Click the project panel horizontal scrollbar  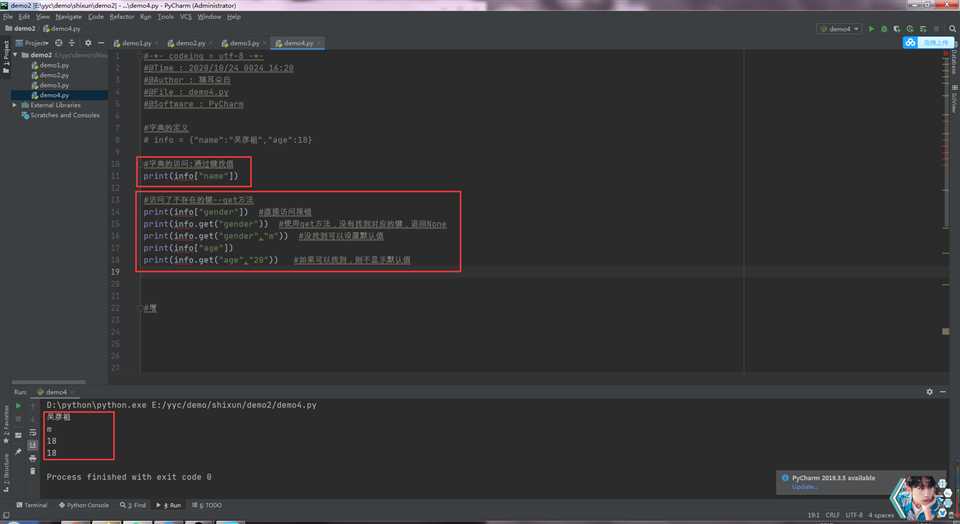coord(49,382)
